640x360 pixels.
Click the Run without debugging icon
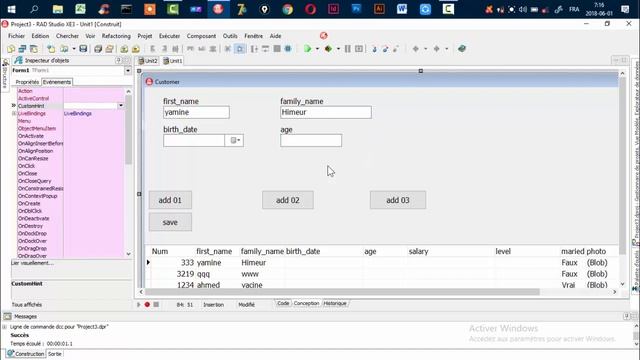(x=328, y=49)
